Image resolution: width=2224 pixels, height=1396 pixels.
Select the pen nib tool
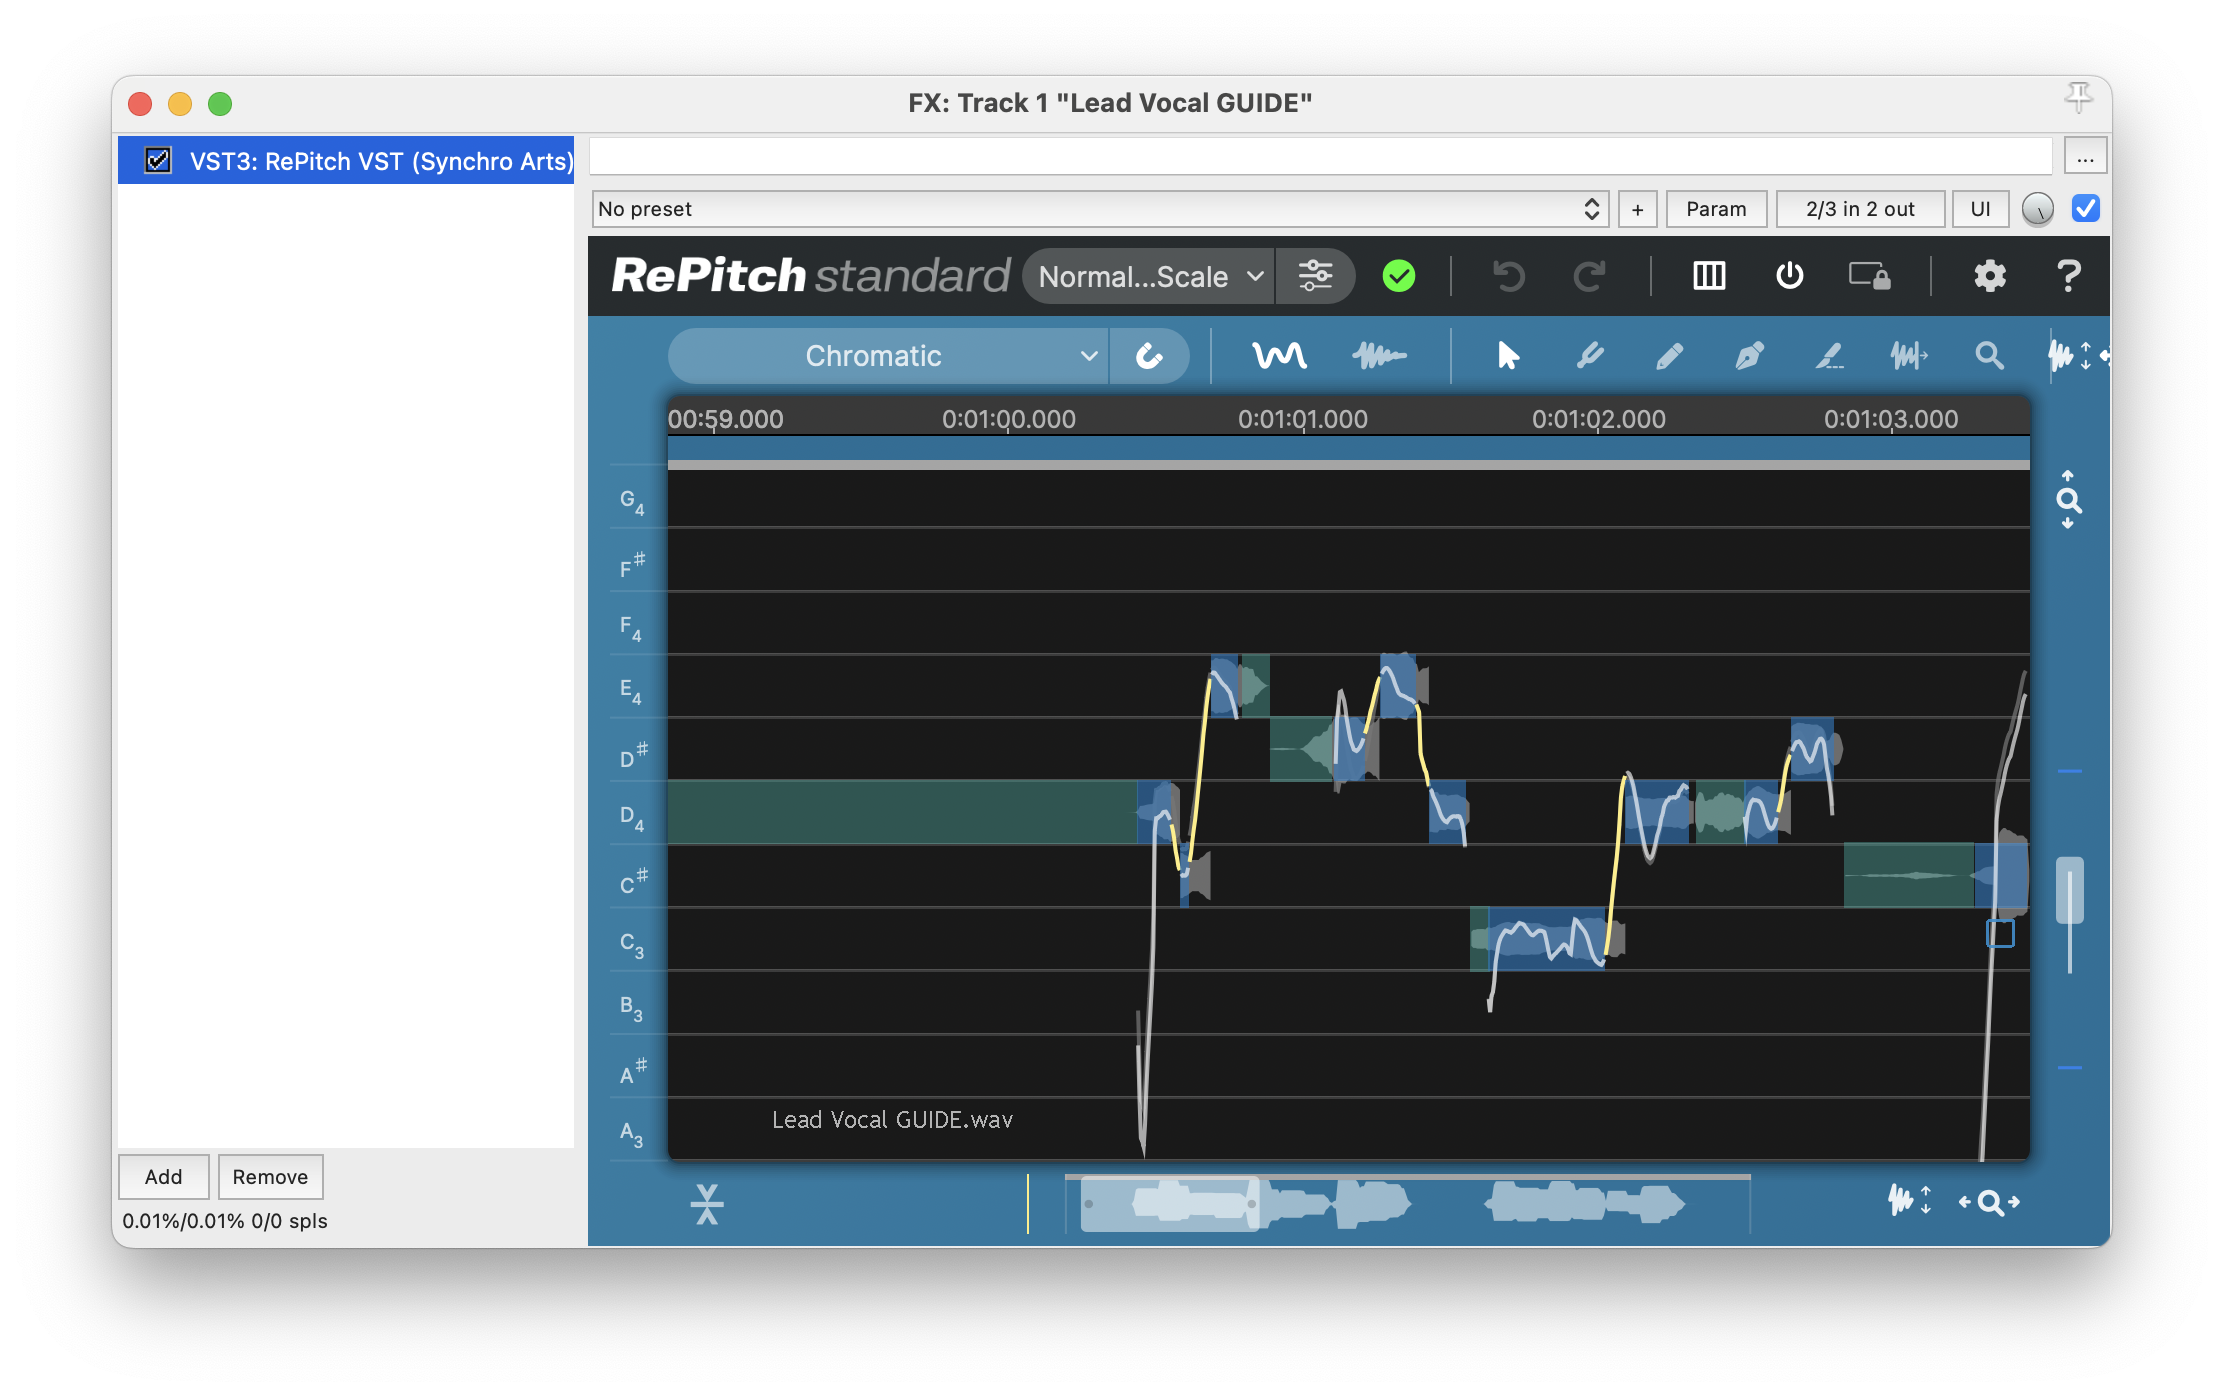(1749, 356)
